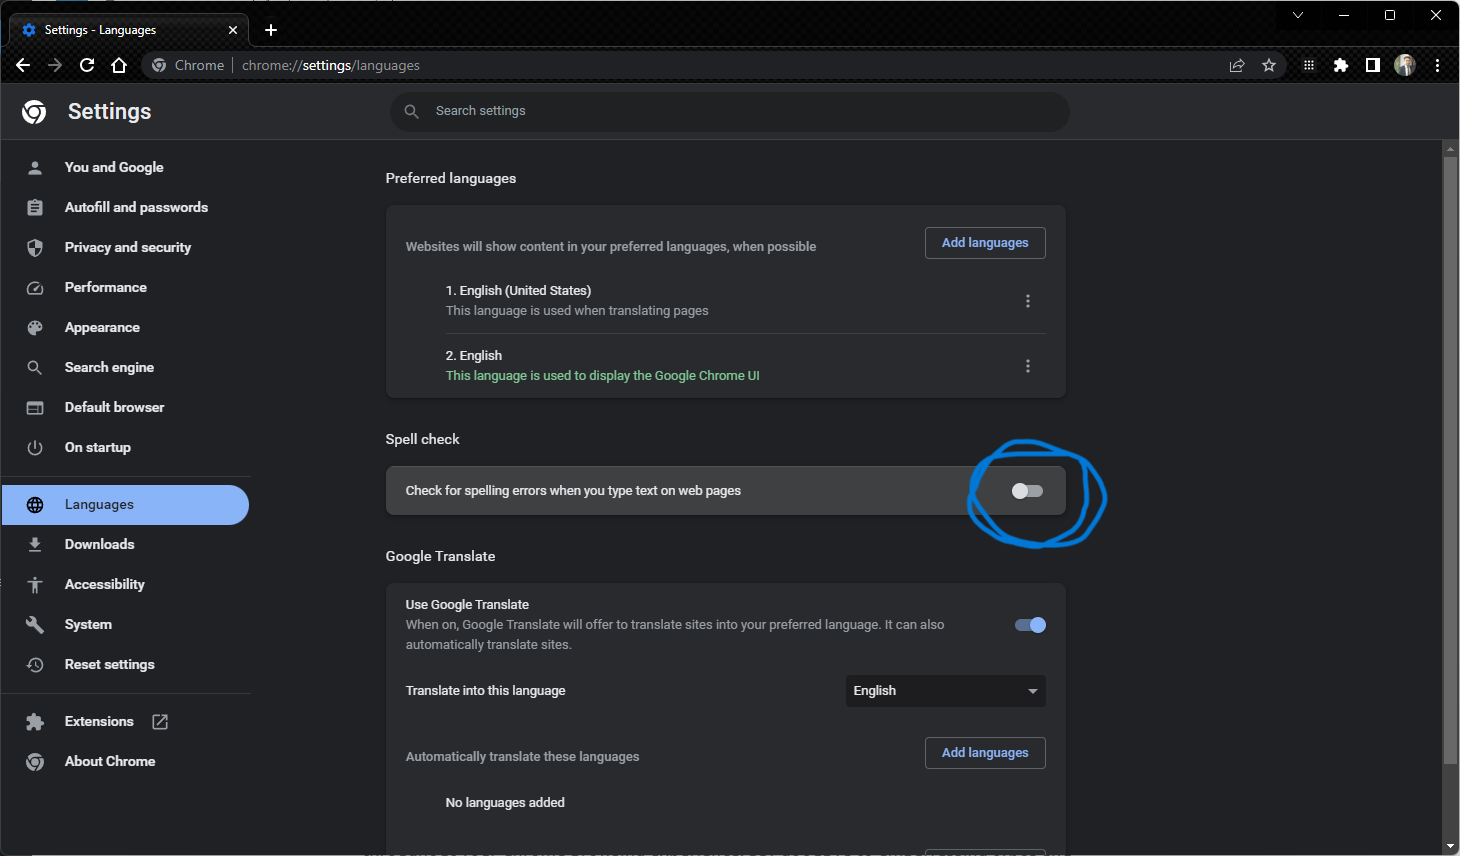Screen dimensions: 1460x856
Task: Open the side panel icon
Action: tap(1373, 65)
